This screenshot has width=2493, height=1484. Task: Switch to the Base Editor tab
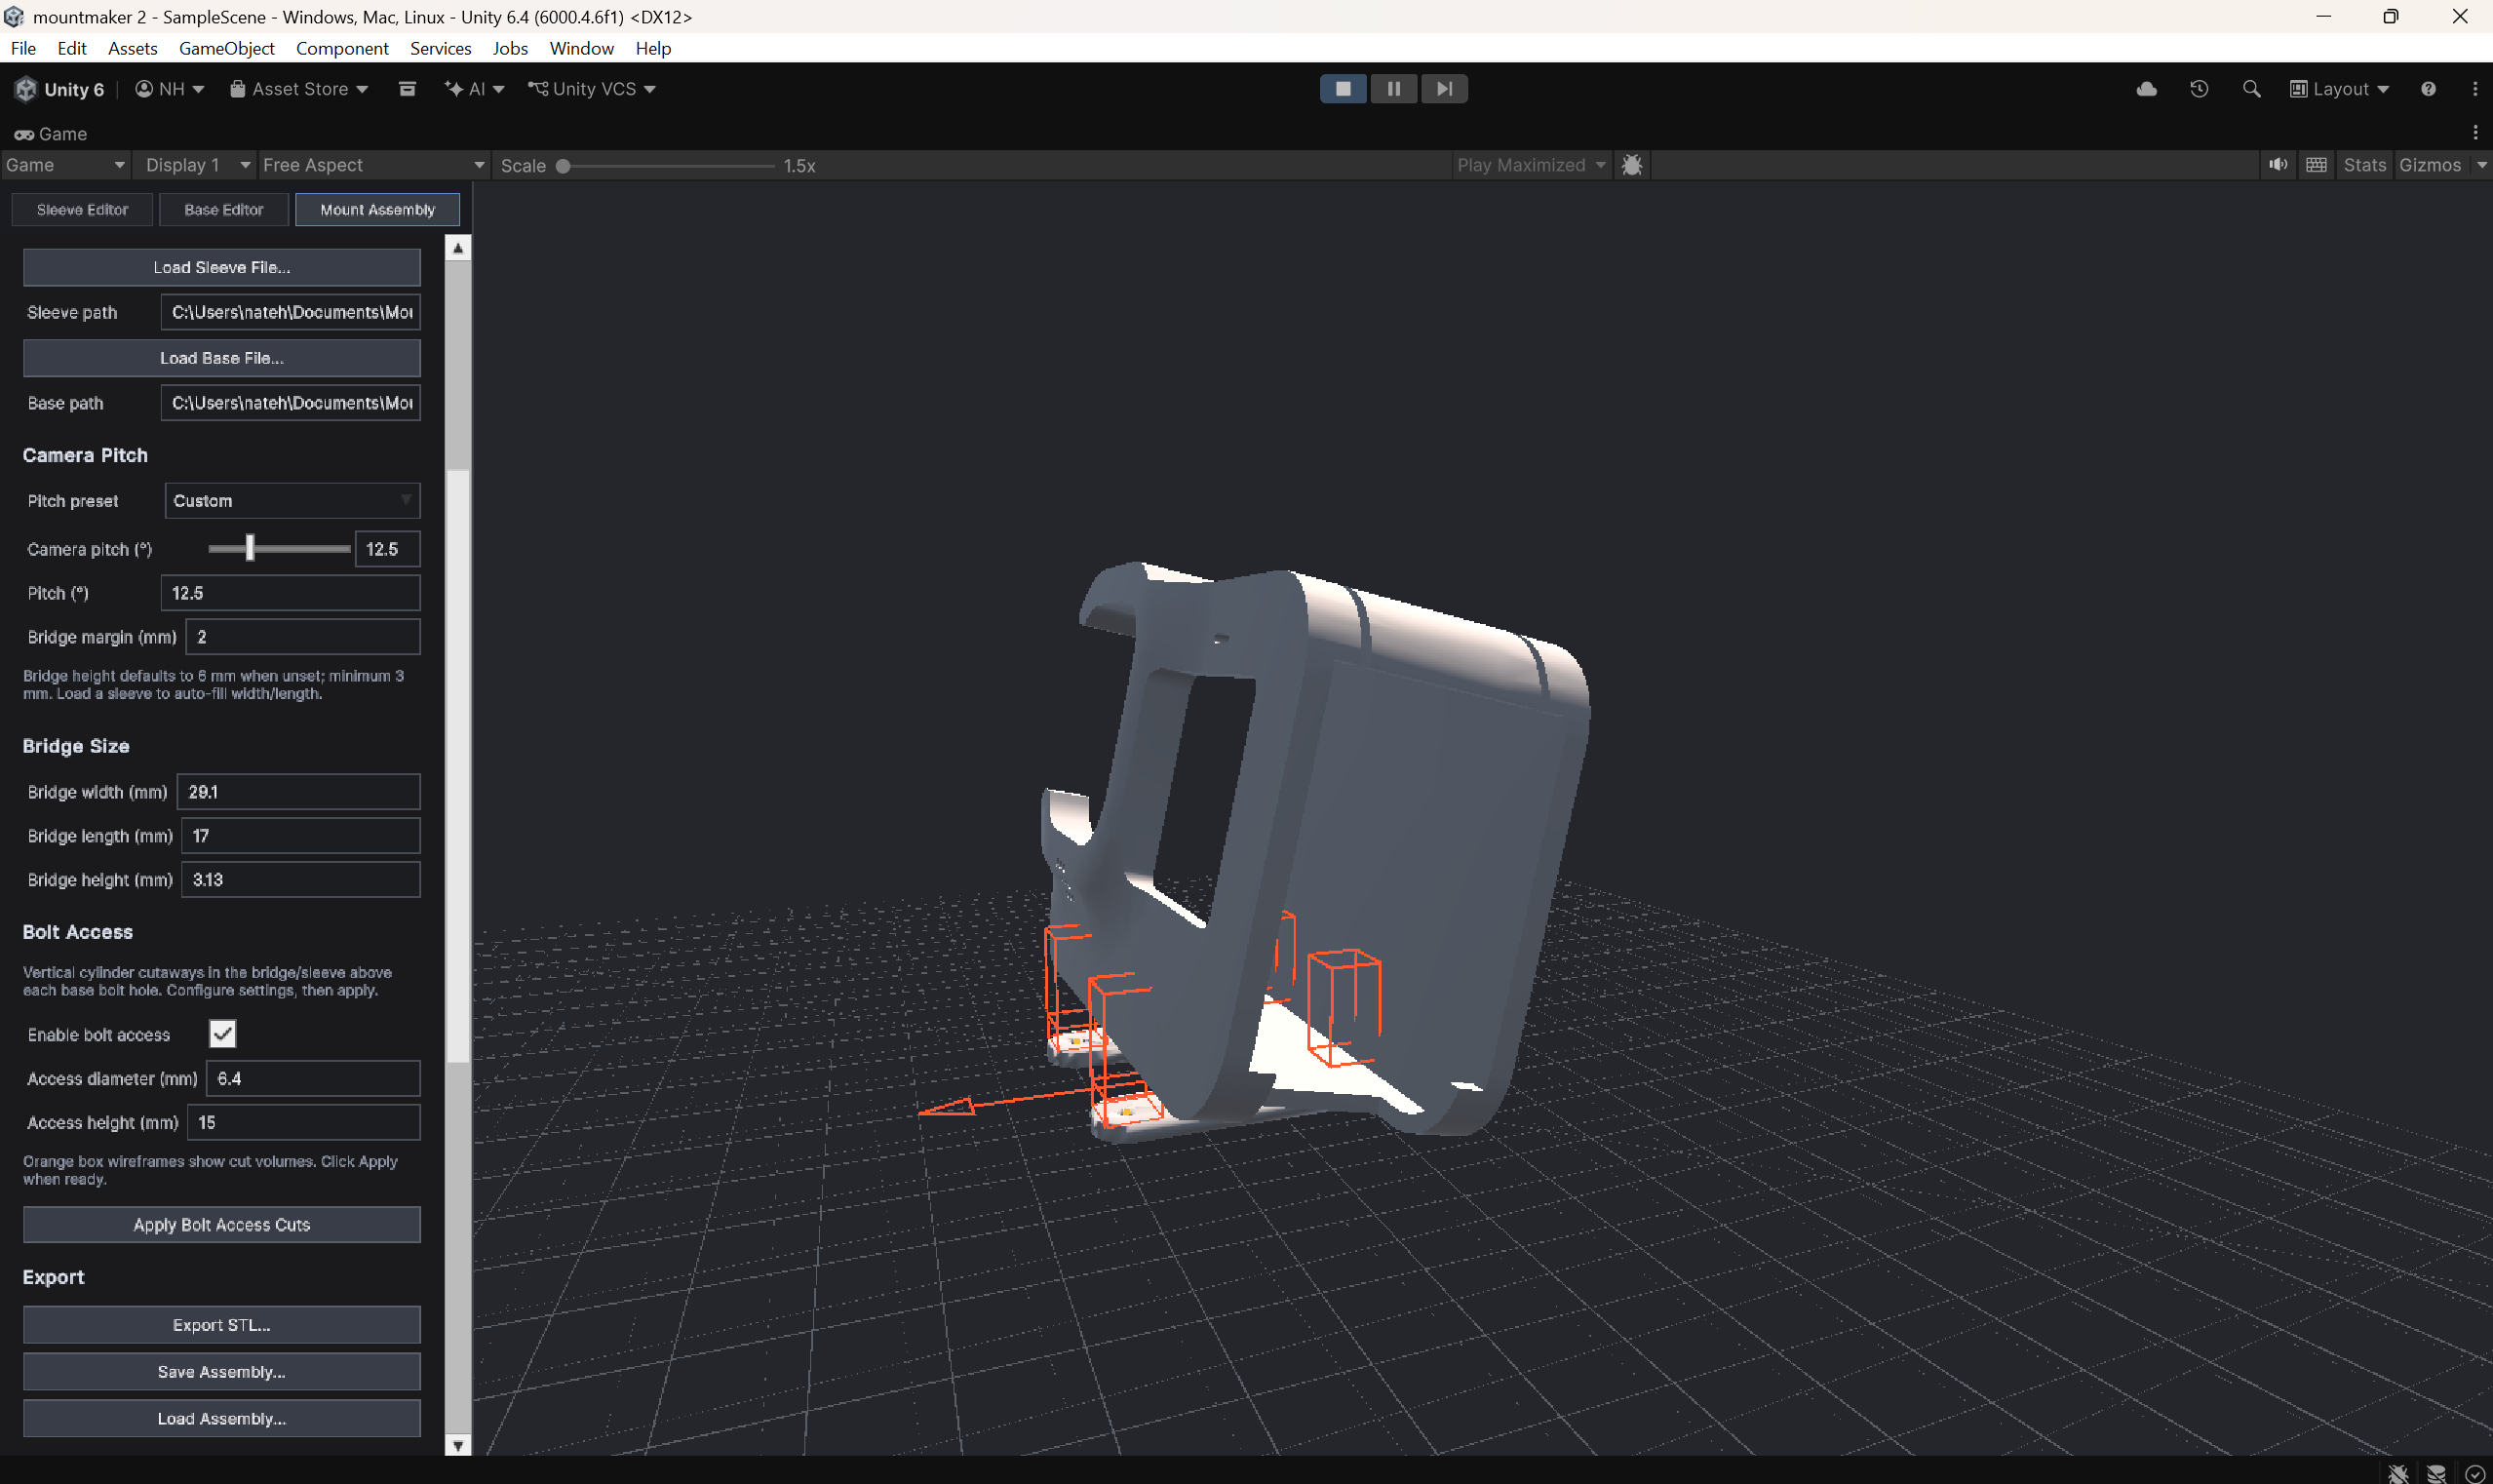pyautogui.click(x=224, y=210)
